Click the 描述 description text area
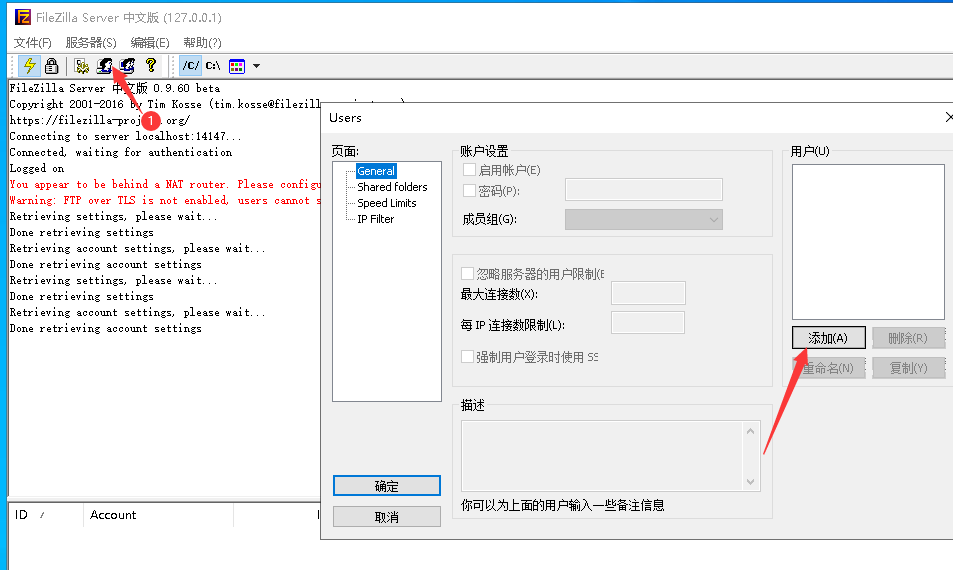This screenshot has height=570, width=953. pyautogui.click(x=602, y=456)
